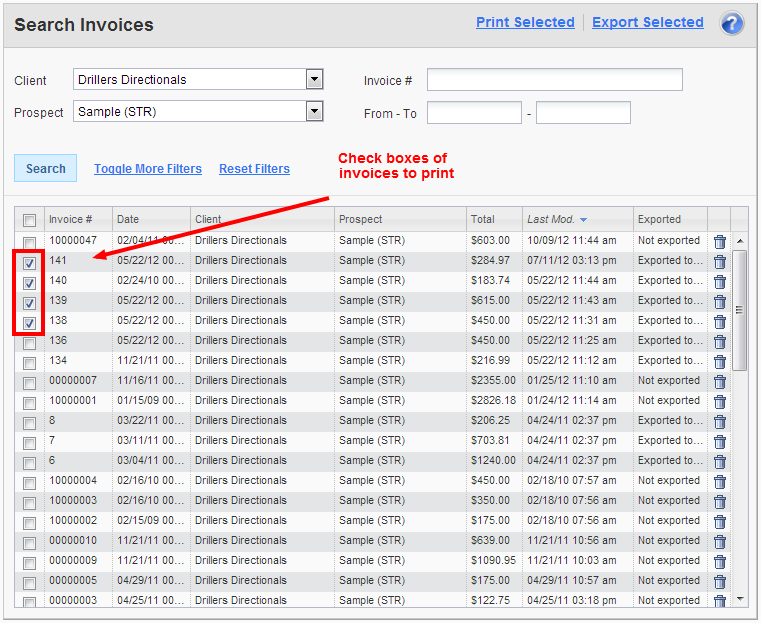Image resolution: width=761 pixels, height=623 pixels.
Task: Toggle the select-all checkbox in table header
Action: pos(30,221)
